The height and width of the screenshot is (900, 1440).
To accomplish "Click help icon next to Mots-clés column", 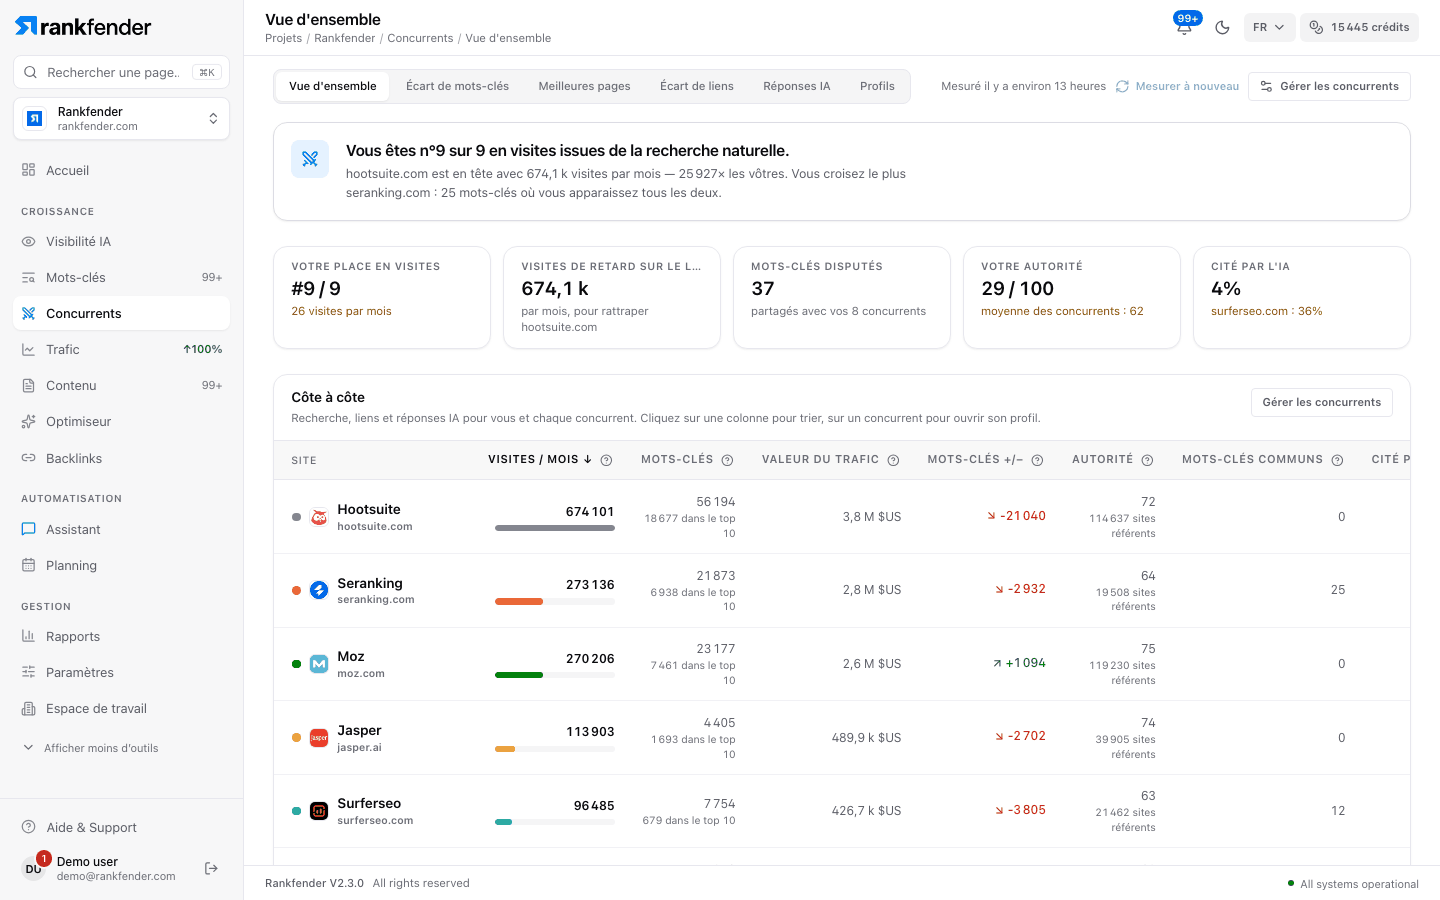I will [x=727, y=460].
